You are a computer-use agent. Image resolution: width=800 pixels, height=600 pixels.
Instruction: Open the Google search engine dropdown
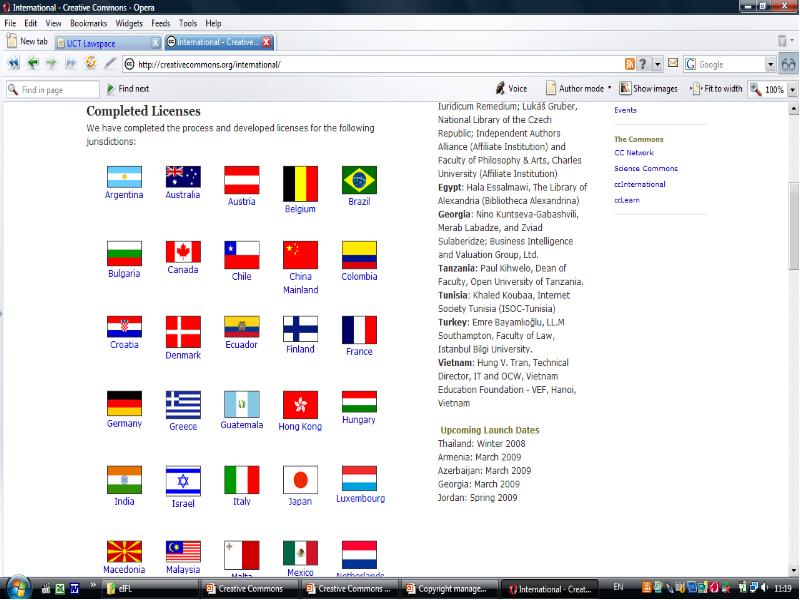pos(770,64)
